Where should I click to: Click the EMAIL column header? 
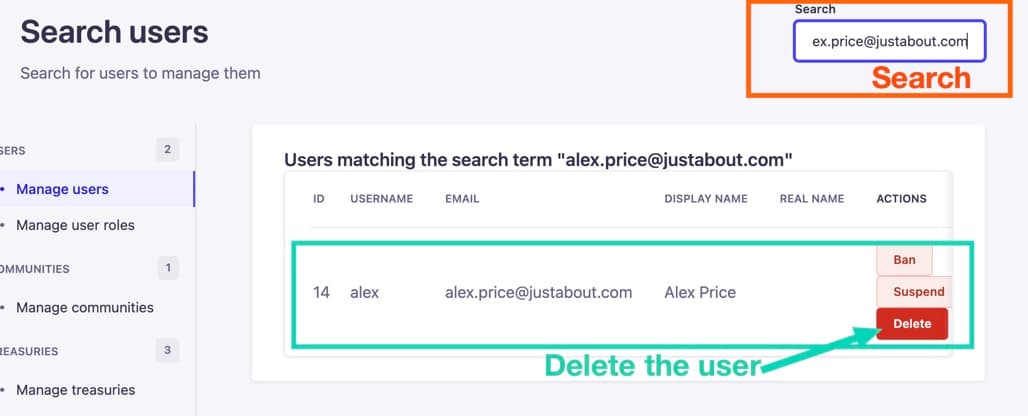[462, 199]
